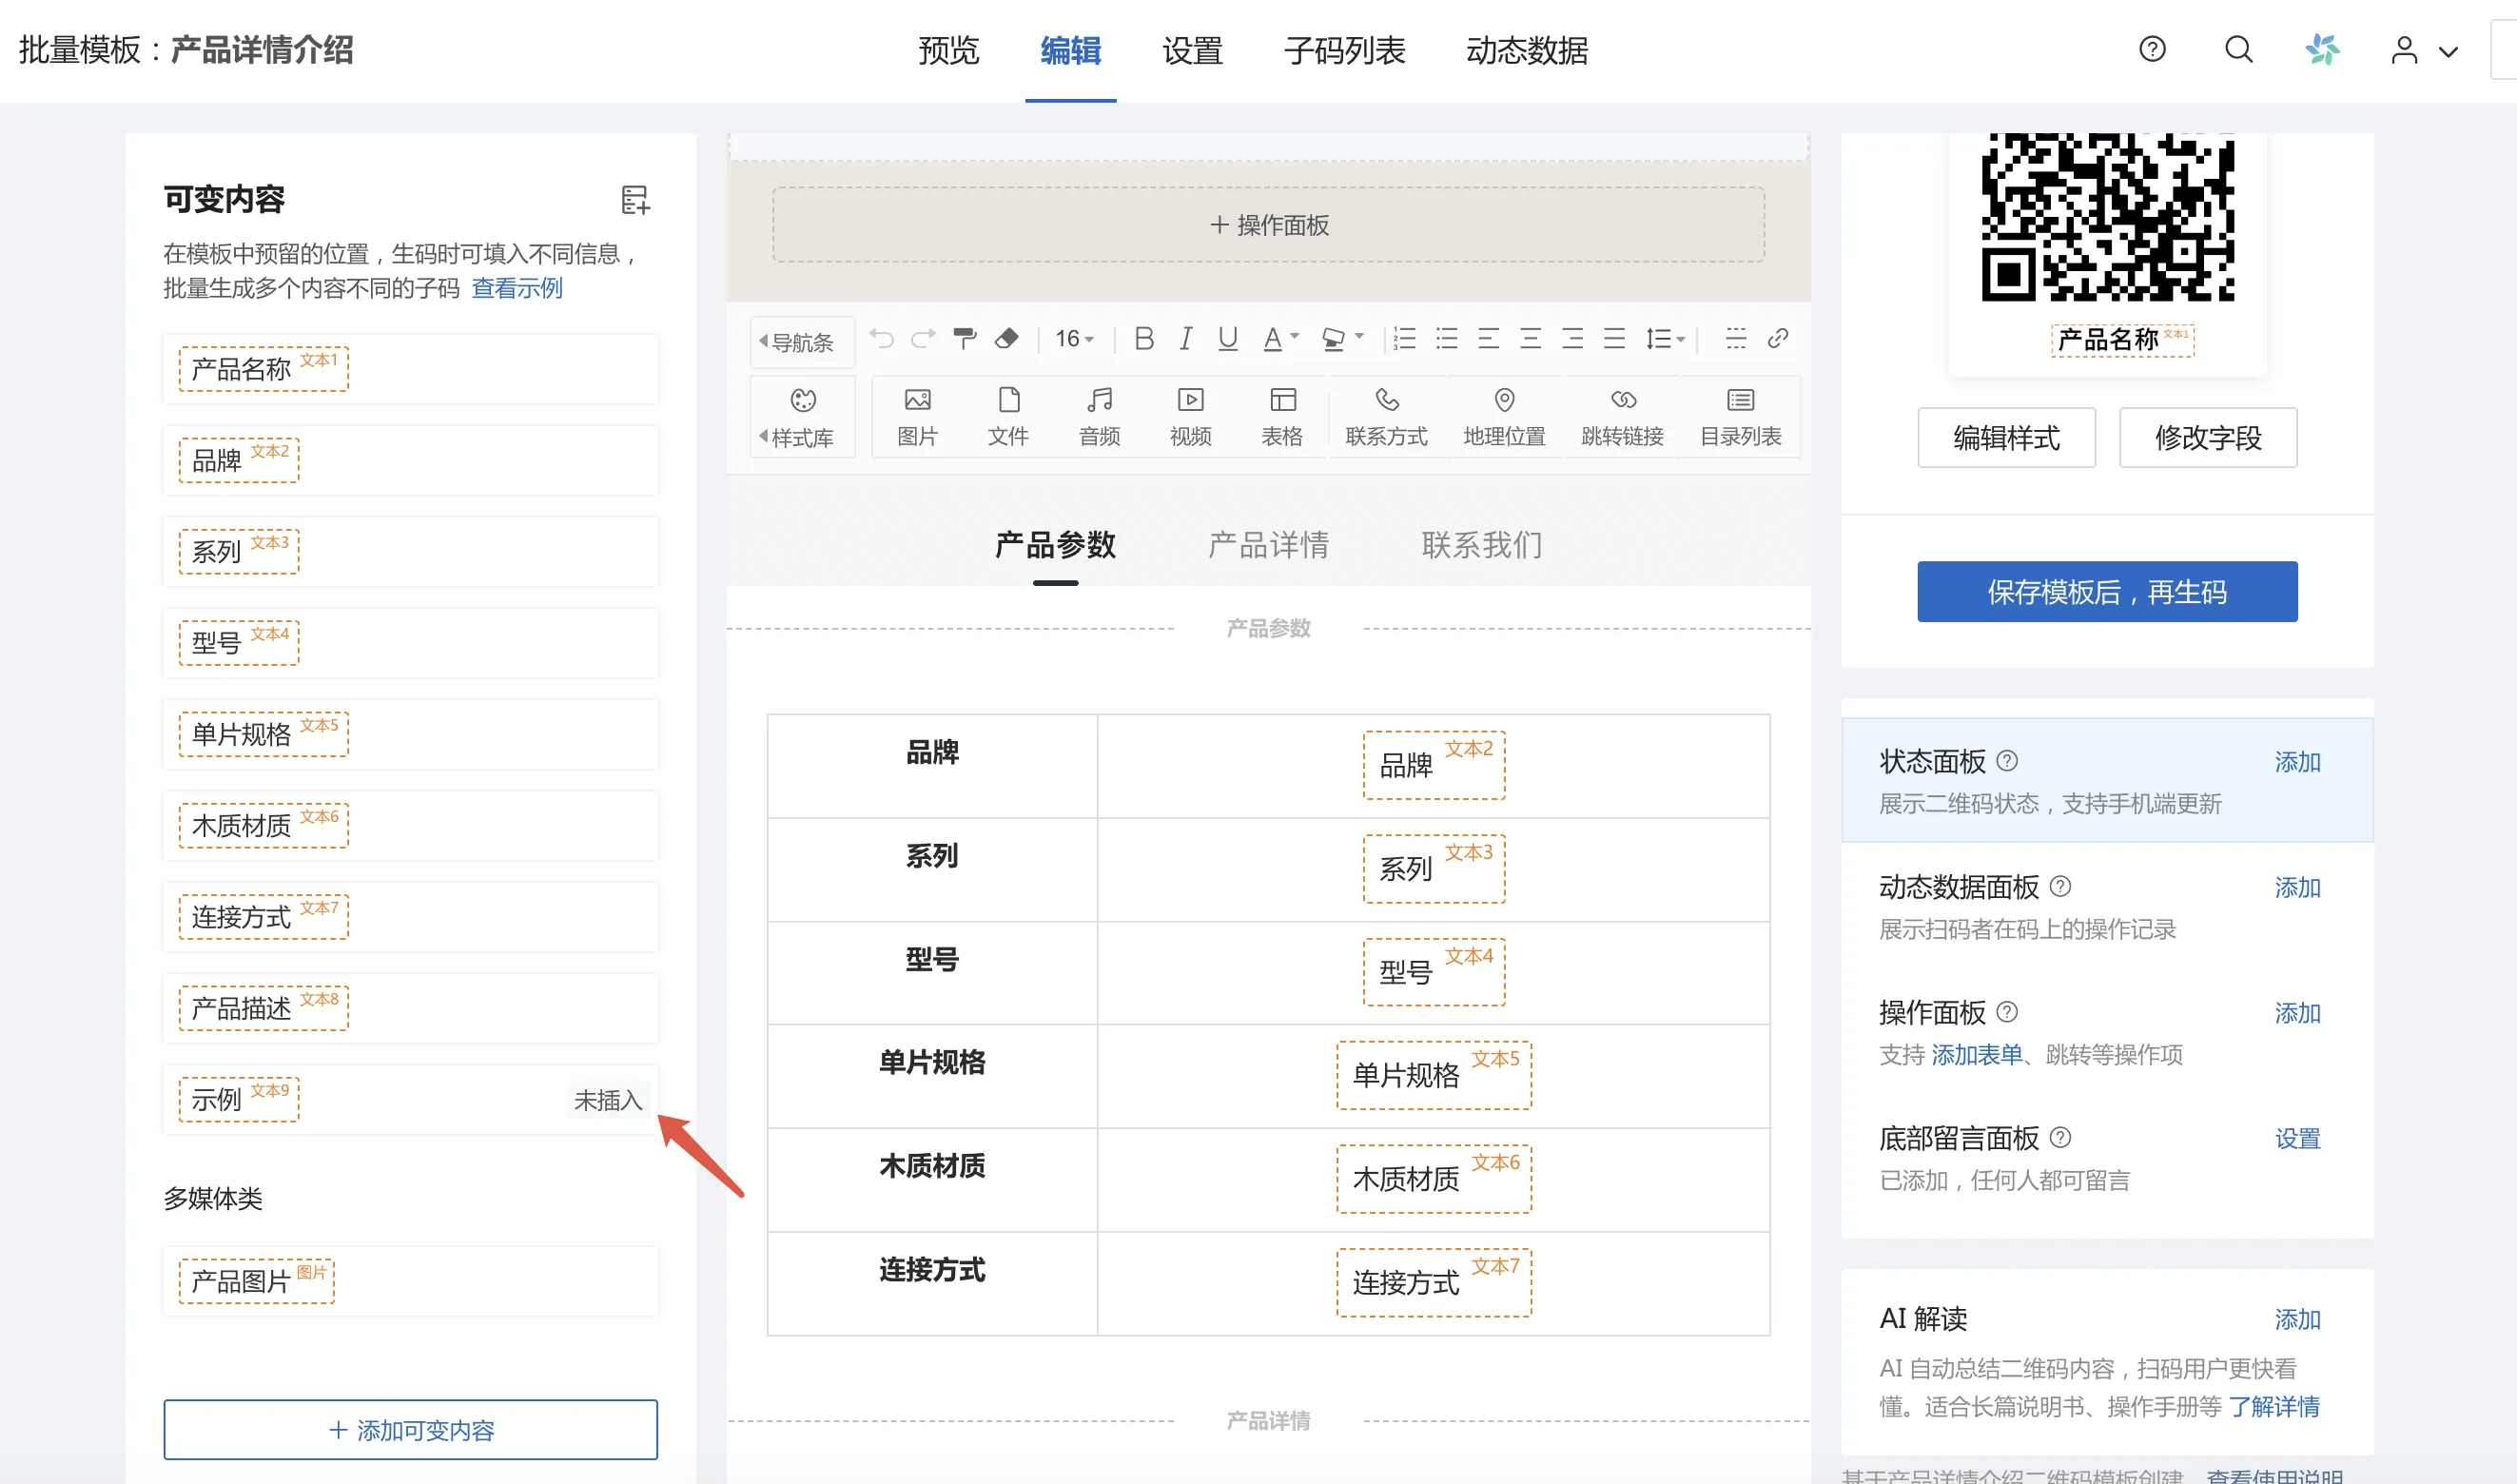The height and width of the screenshot is (1484, 2517).
Task: Toggle underline formatting
Action: pyautogui.click(x=1228, y=339)
